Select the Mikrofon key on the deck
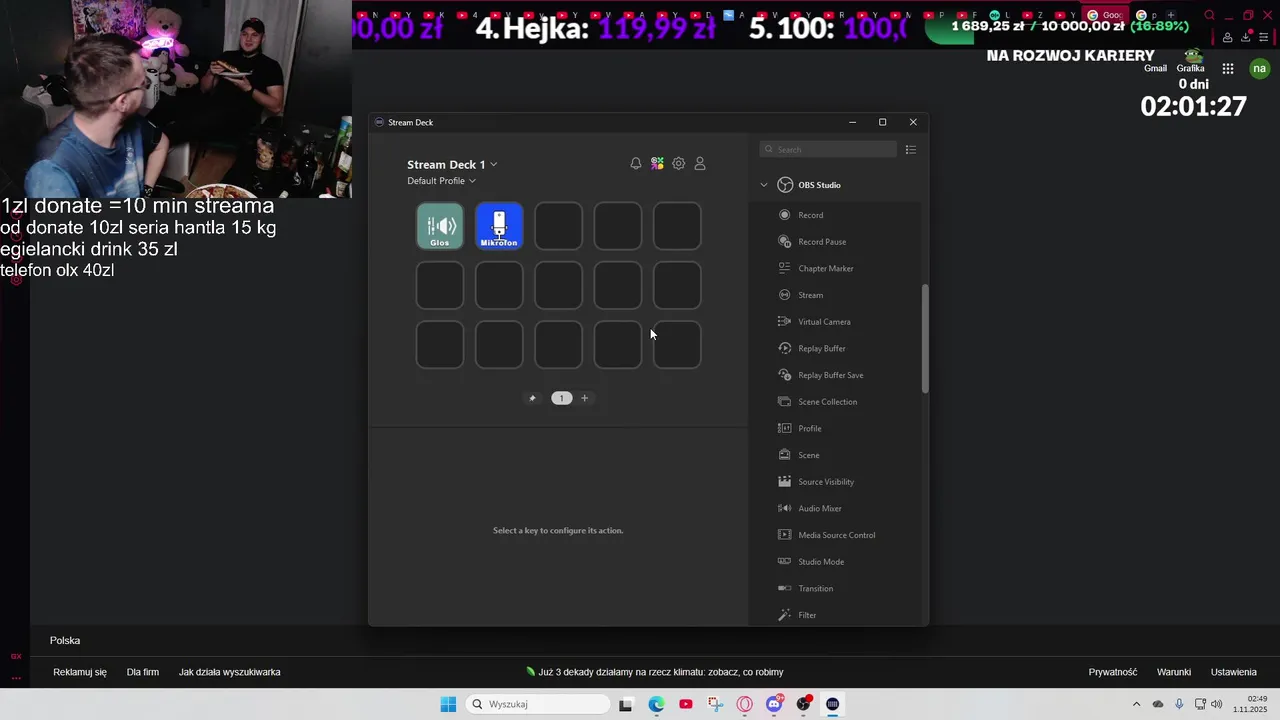Viewport: 1280px width, 720px height. pyautogui.click(x=499, y=226)
